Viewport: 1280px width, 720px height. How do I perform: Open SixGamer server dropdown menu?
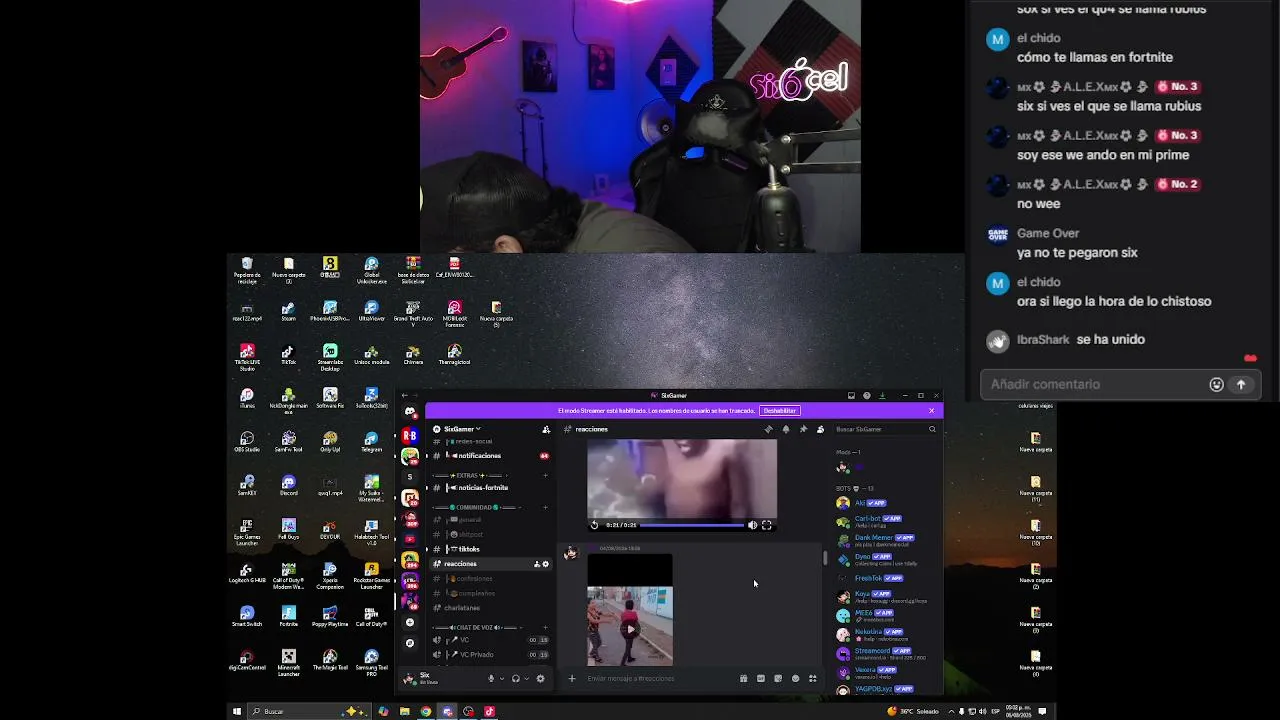point(463,429)
